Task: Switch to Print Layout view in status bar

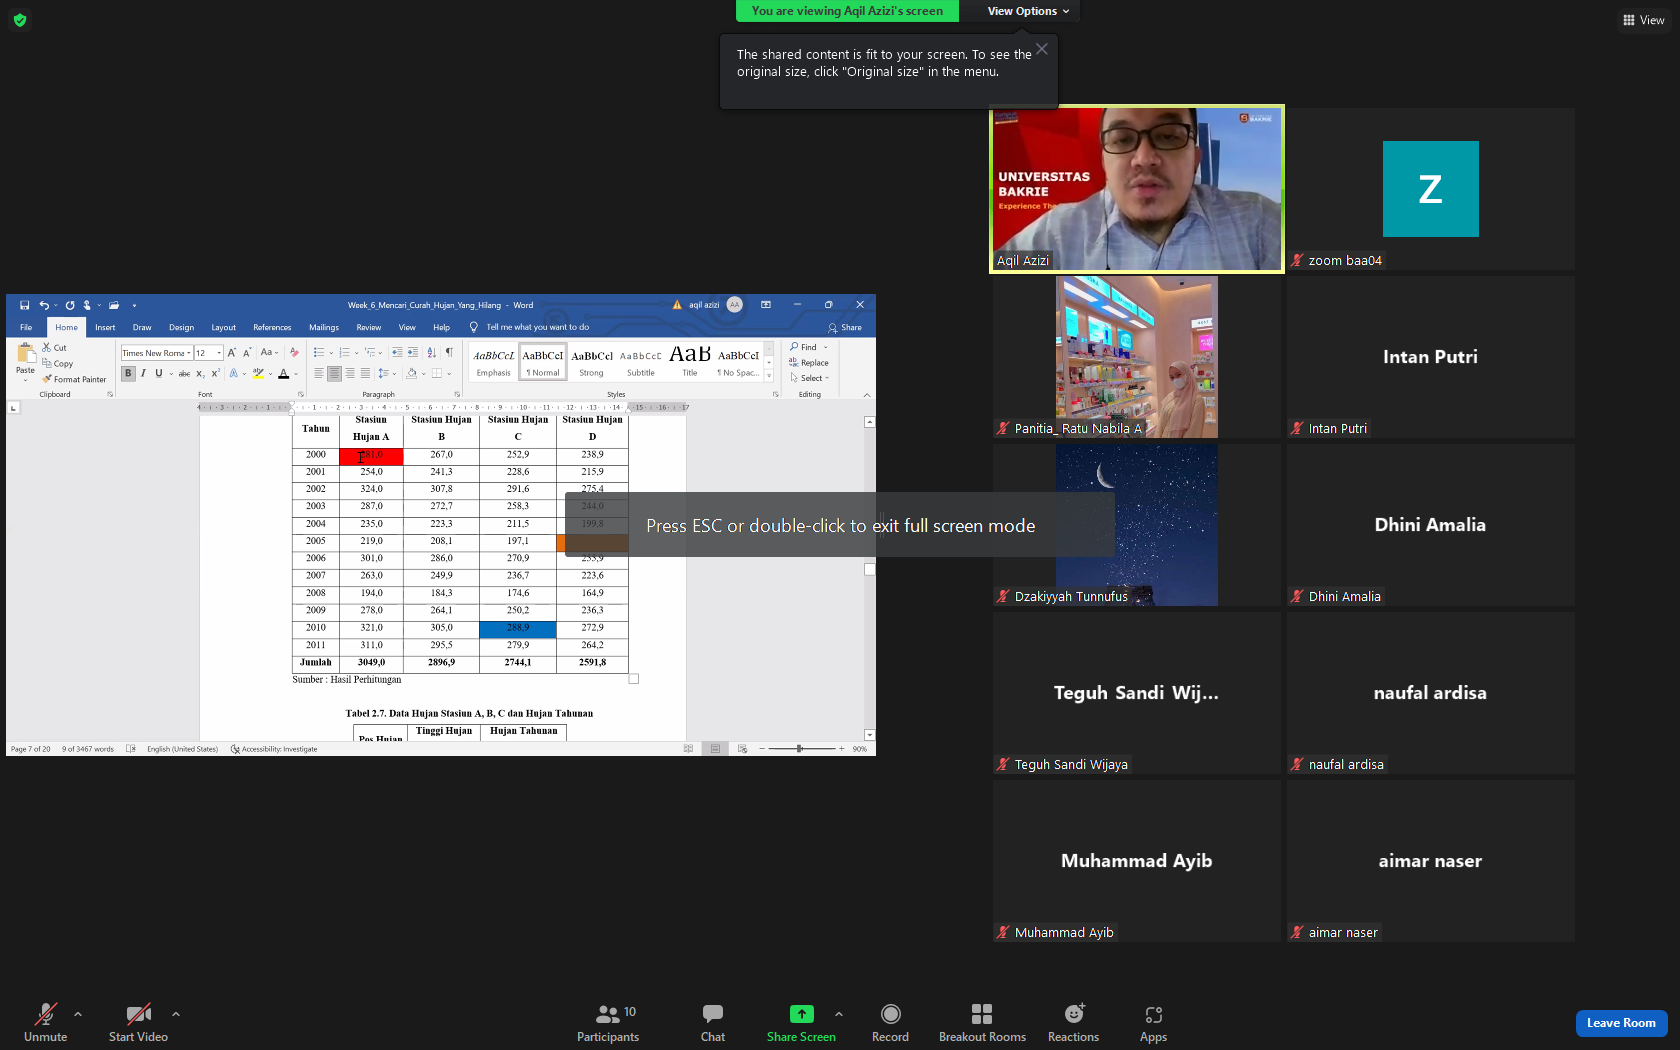Action: (715, 749)
